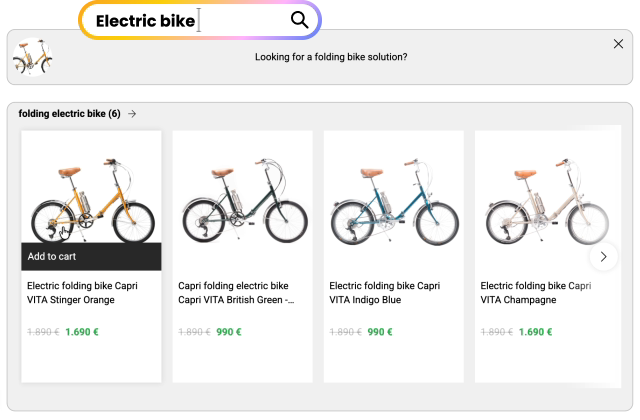The height and width of the screenshot is (420, 640).
Task: Click crossed-out 1.890 € on Indigo Blue card
Action: point(345,332)
